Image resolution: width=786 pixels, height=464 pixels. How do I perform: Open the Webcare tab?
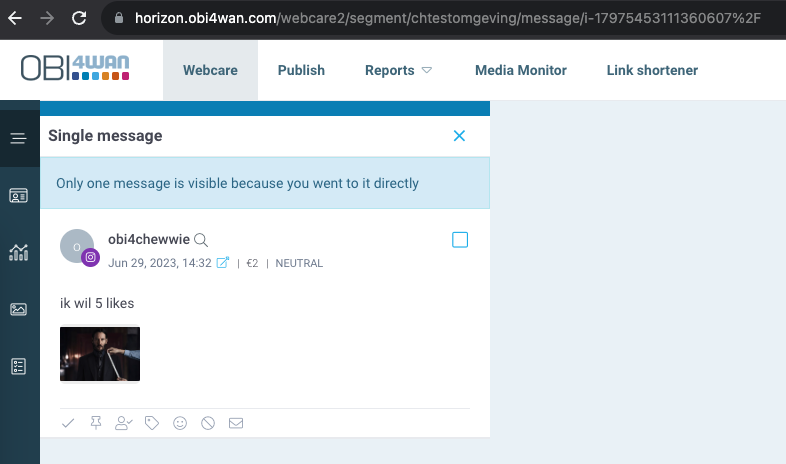[x=211, y=70]
